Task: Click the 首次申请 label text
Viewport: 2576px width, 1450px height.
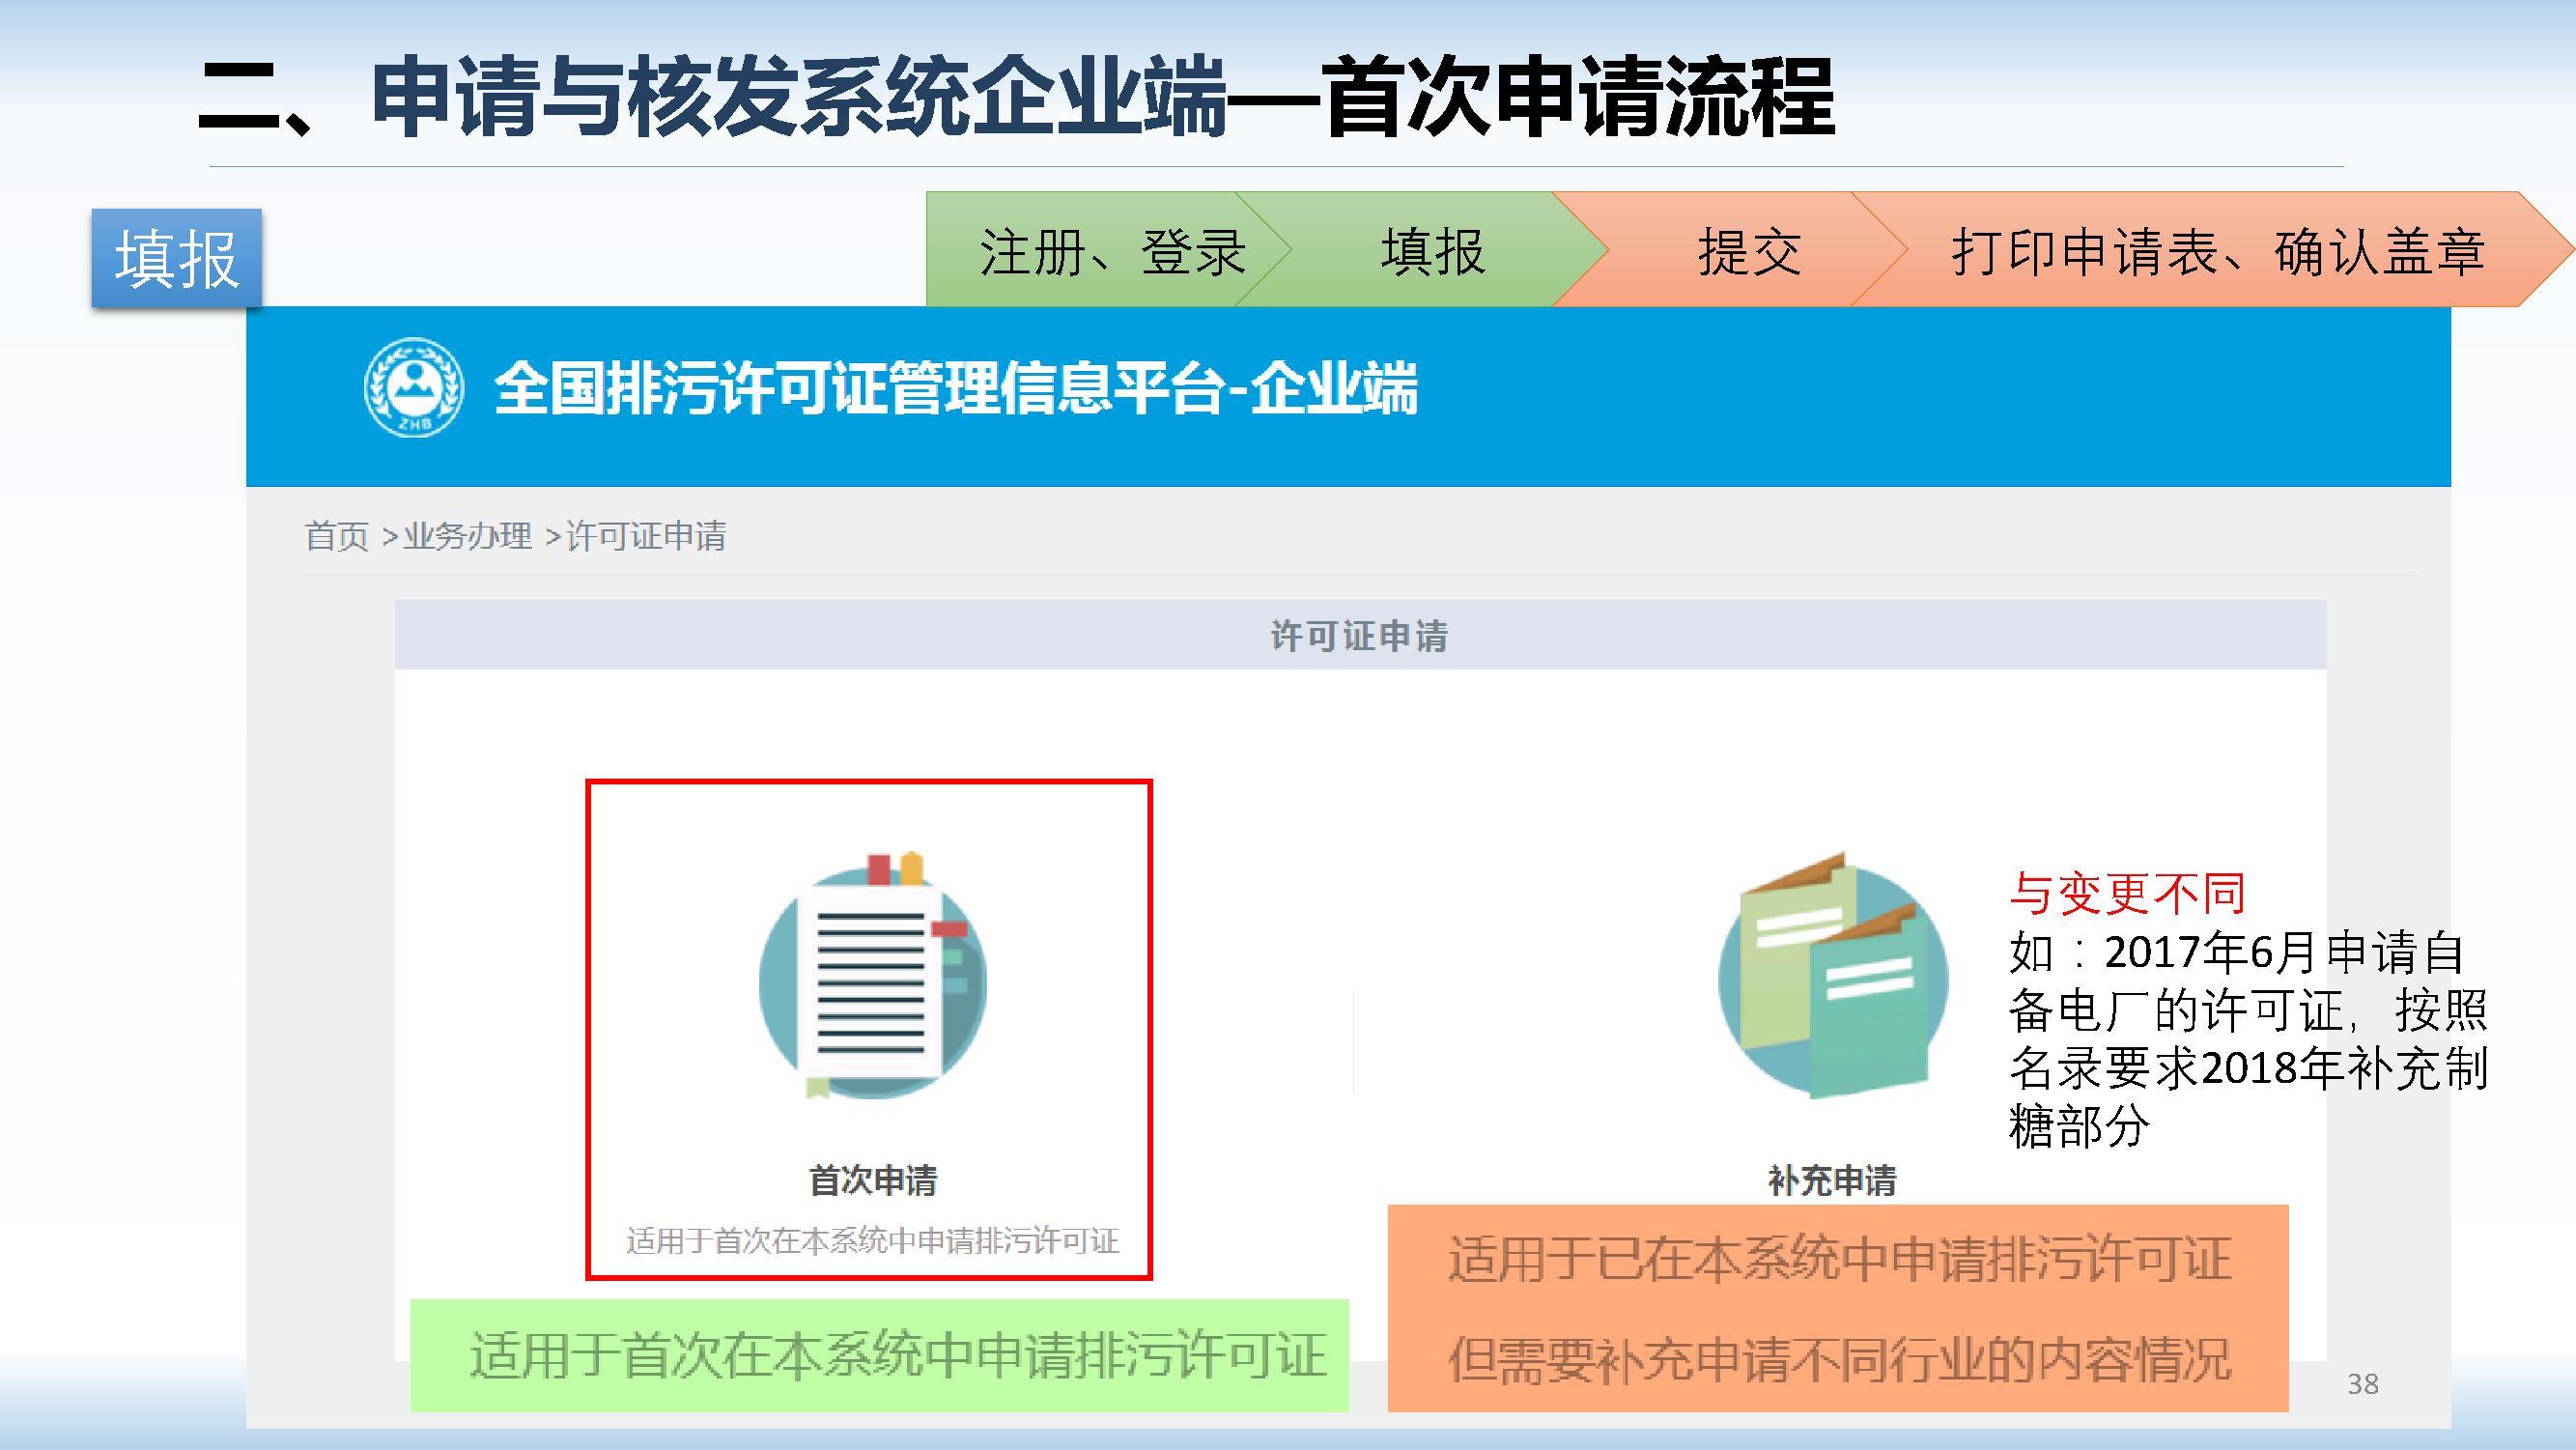Action: pos(872,1181)
